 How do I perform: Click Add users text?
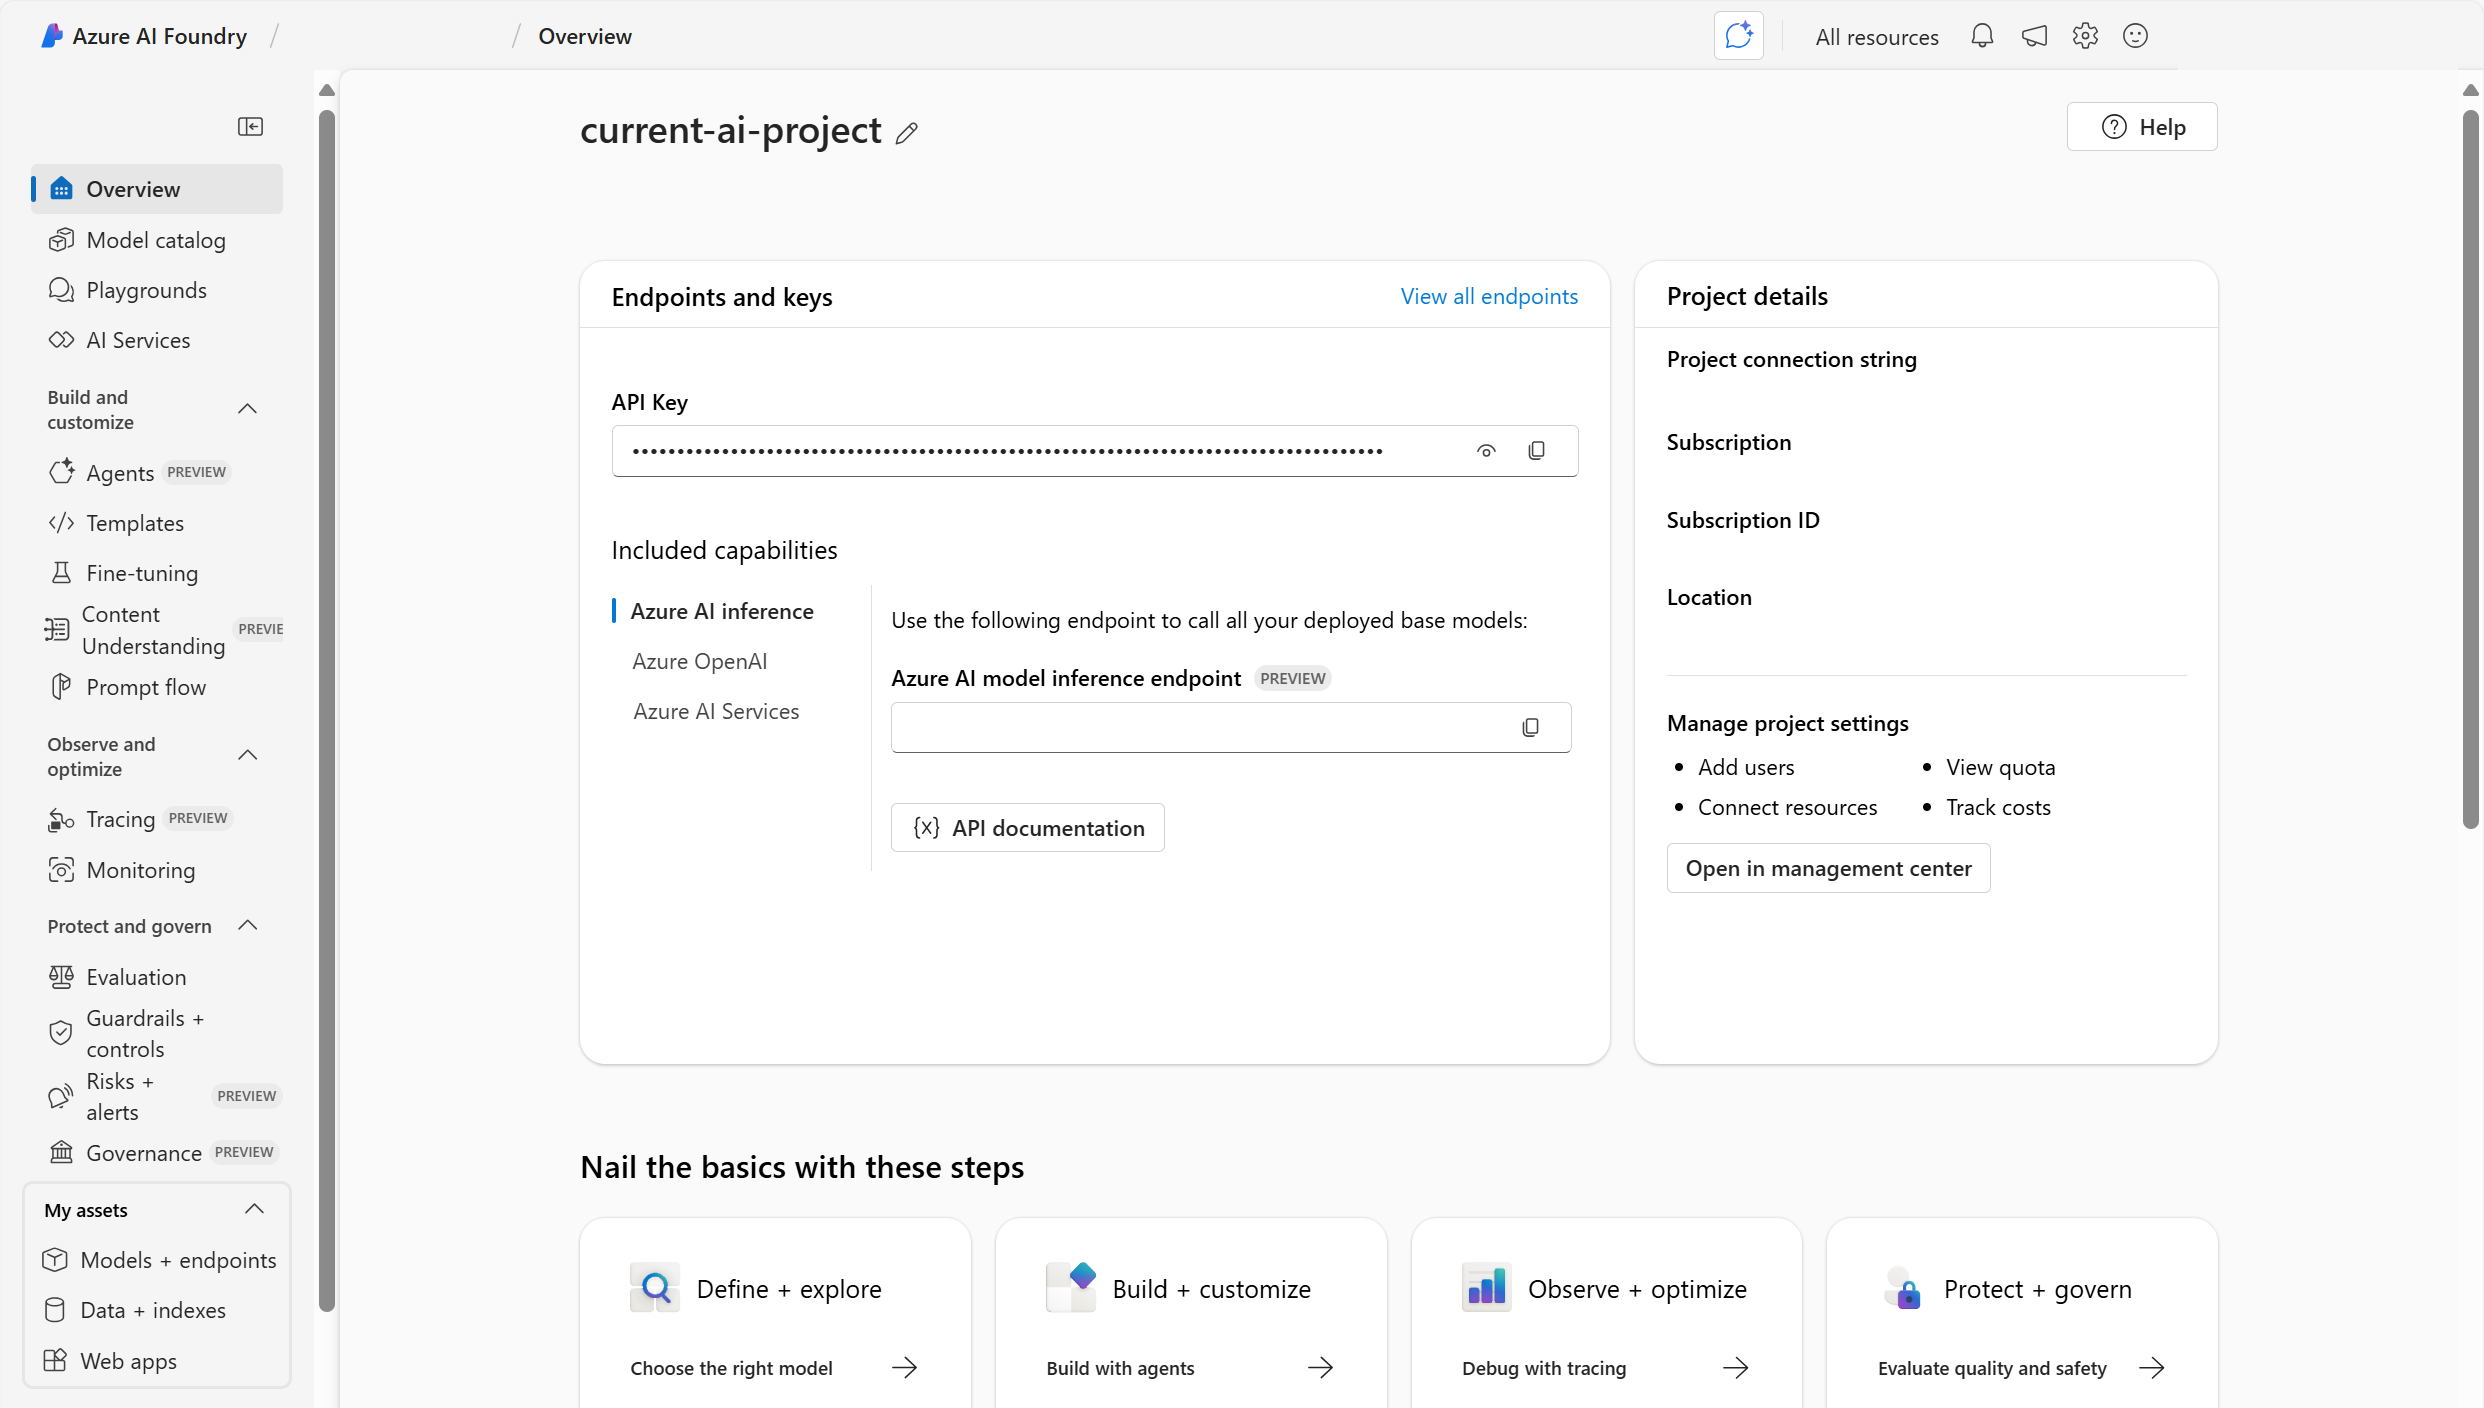point(1746,767)
